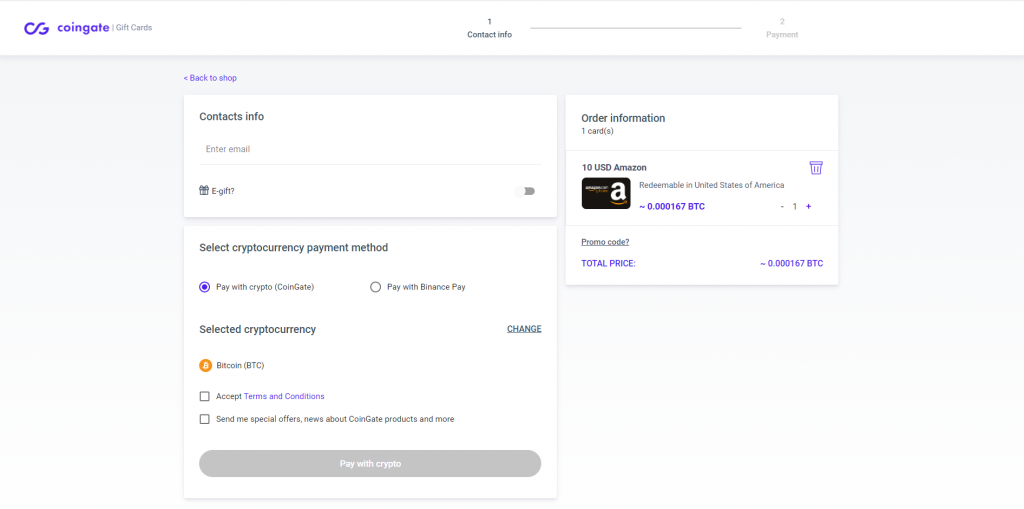This screenshot has height=509, width=1024.
Task: Click the Order information heading
Action: tap(623, 118)
